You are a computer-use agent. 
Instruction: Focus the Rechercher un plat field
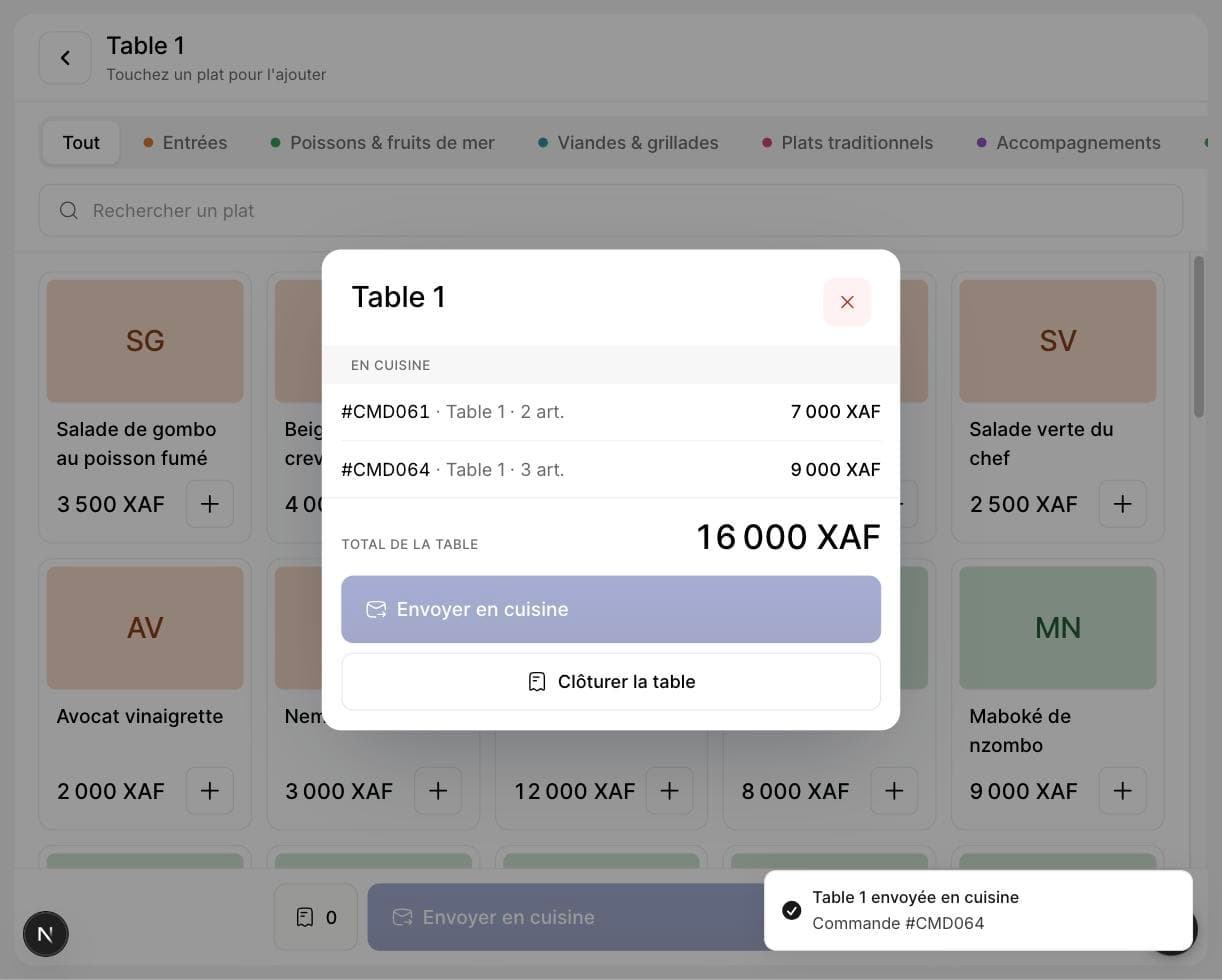(611, 211)
